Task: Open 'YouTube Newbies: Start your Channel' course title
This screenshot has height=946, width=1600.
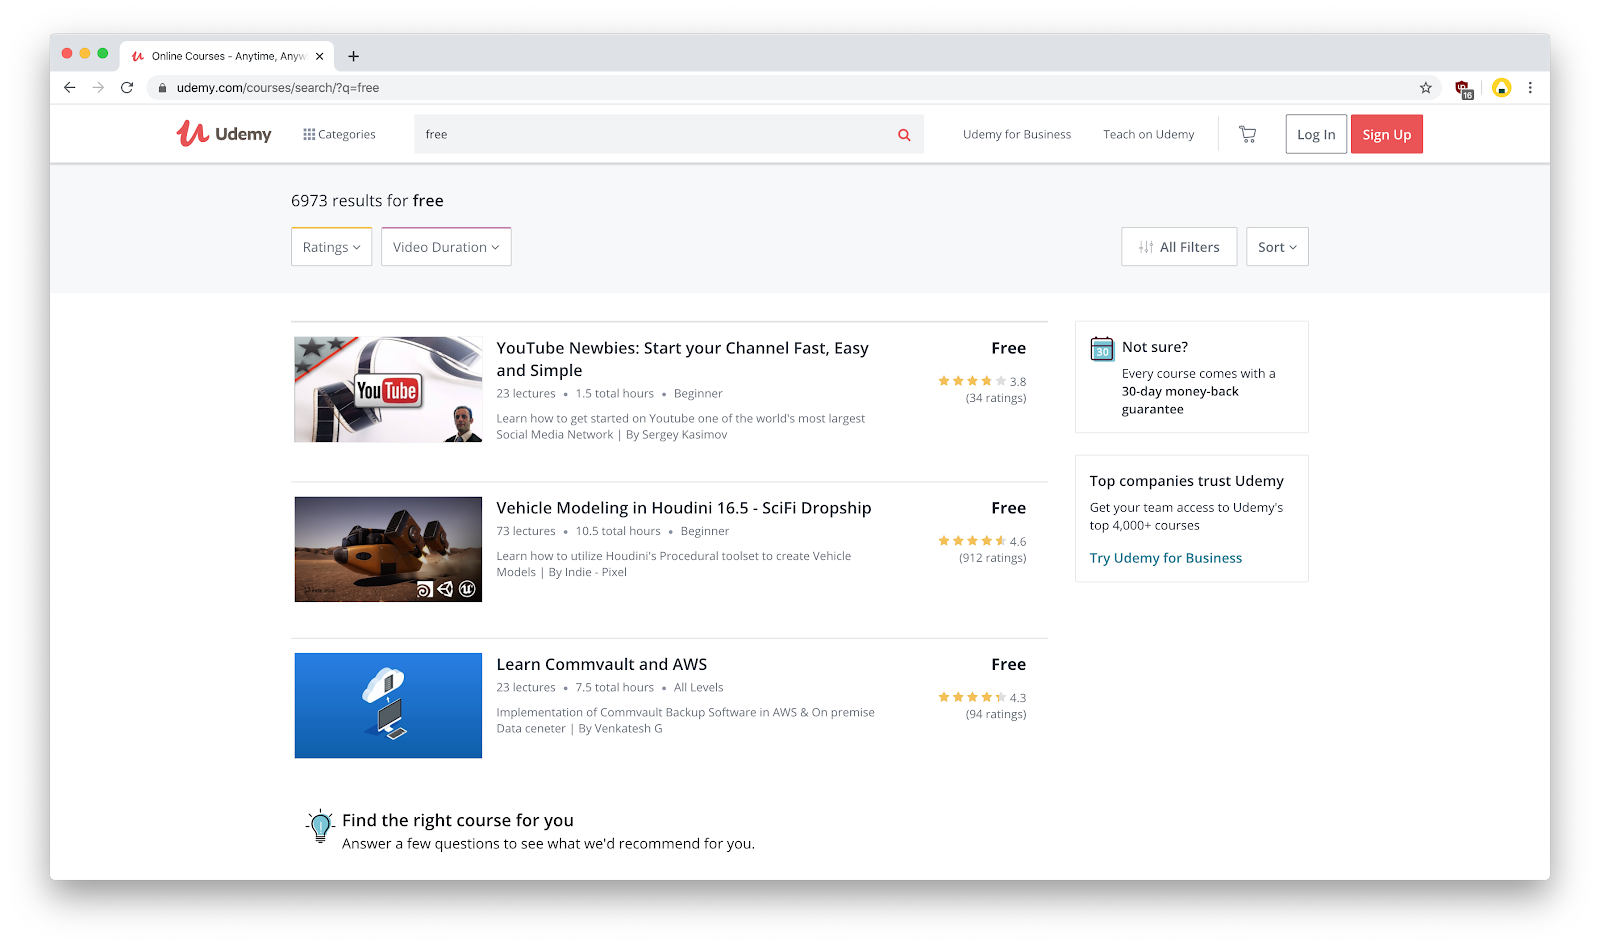Action: [x=683, y=359]
